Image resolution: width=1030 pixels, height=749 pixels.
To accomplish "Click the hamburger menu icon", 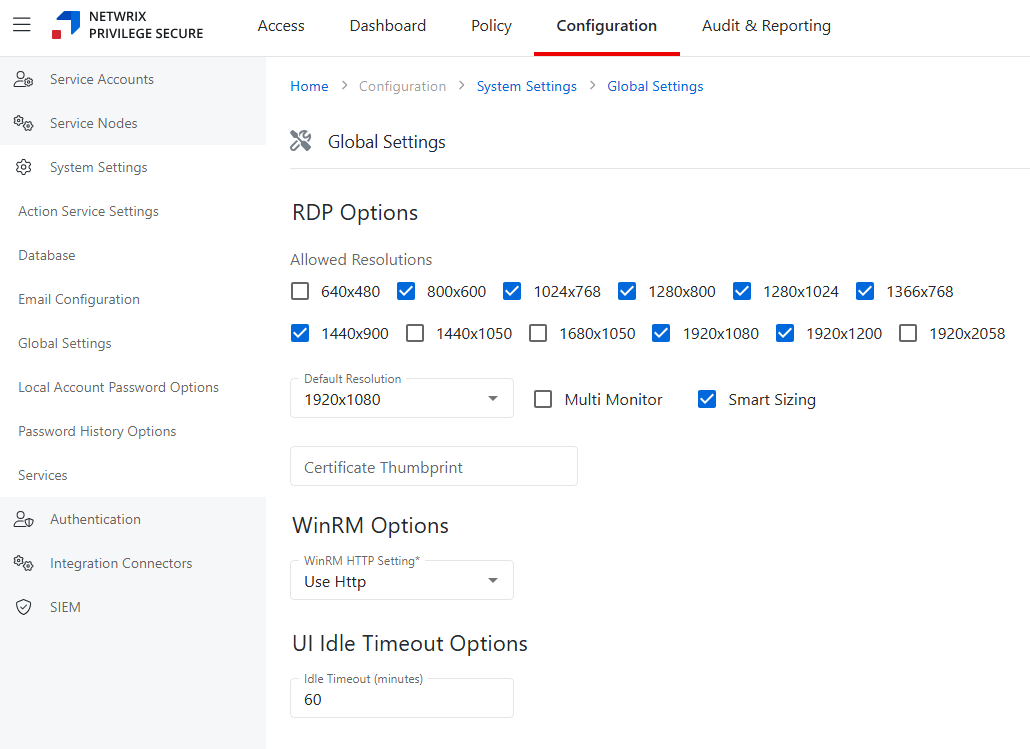I will 22,25.
